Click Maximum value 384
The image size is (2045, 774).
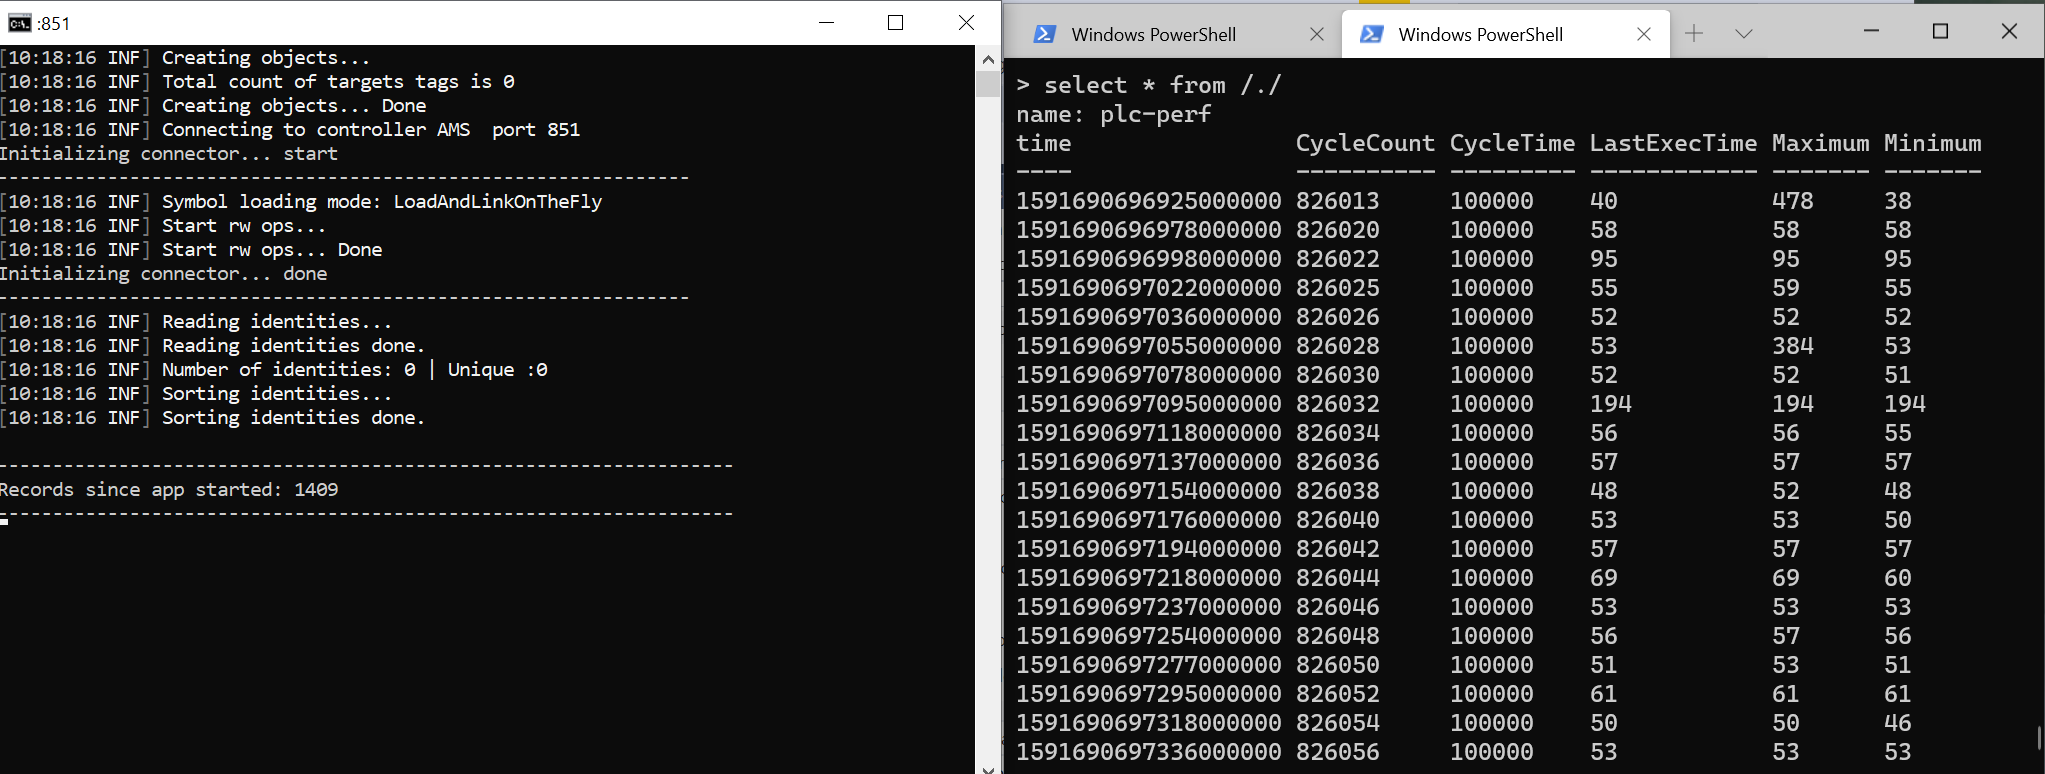[1793, 346]
